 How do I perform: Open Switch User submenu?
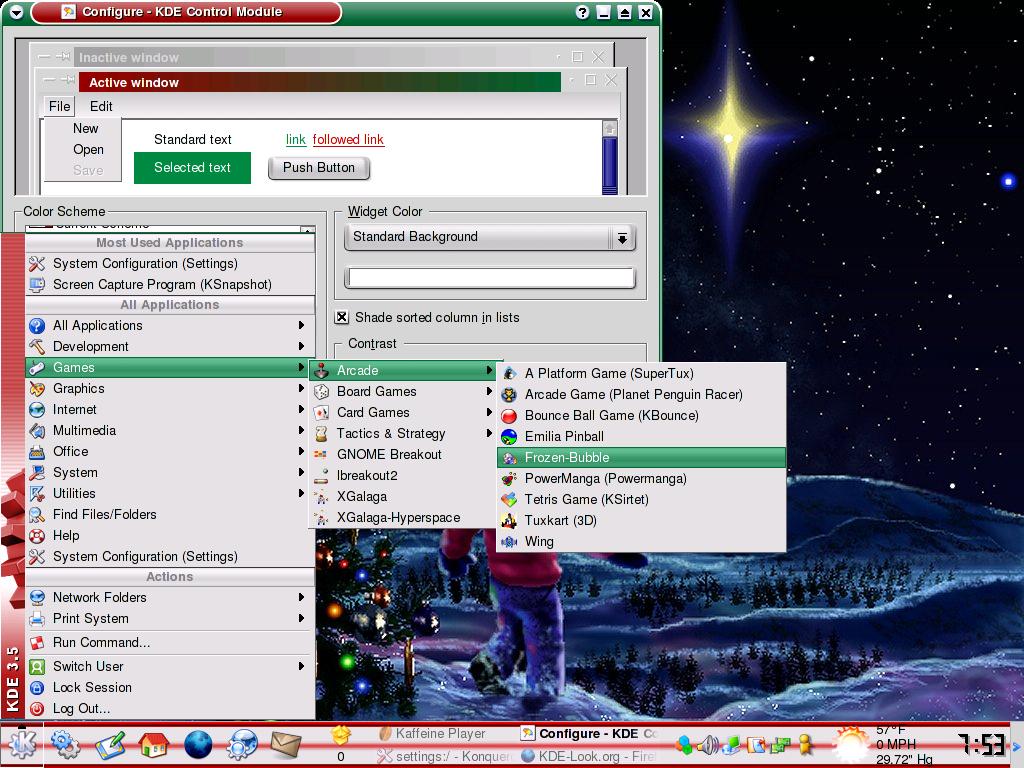pyautogui.click(x=168, y=667)
